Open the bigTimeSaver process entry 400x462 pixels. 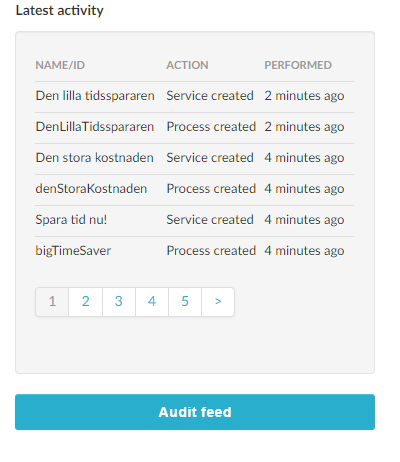click(73, 251)
